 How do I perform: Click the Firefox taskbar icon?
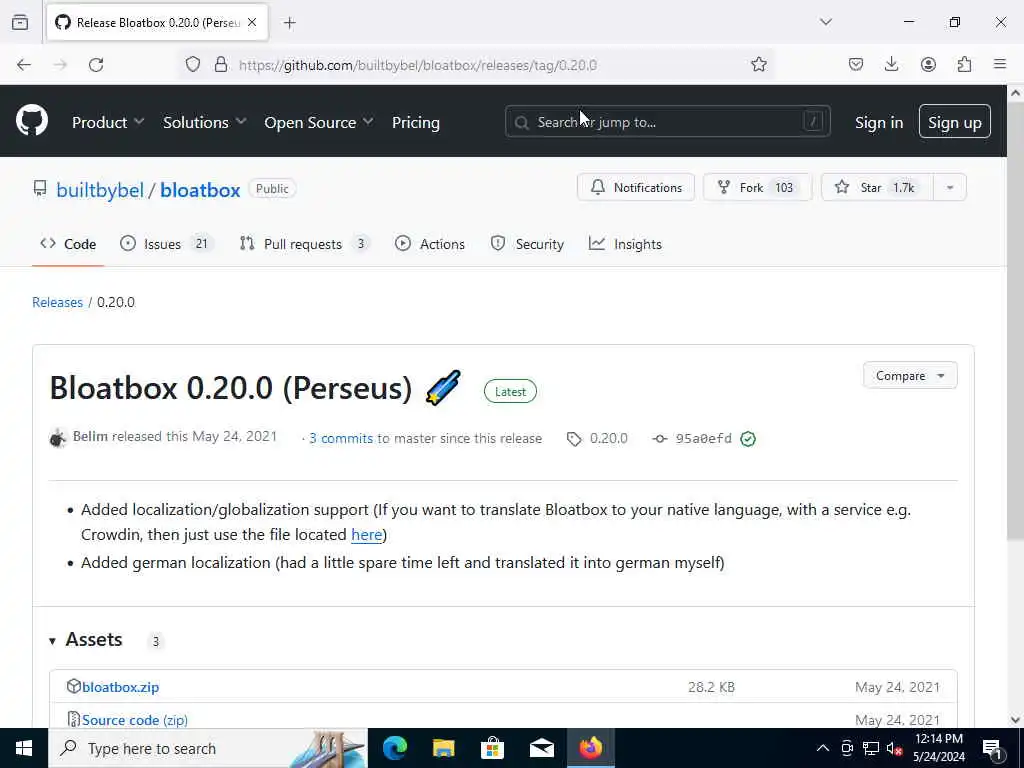(590, 748)
